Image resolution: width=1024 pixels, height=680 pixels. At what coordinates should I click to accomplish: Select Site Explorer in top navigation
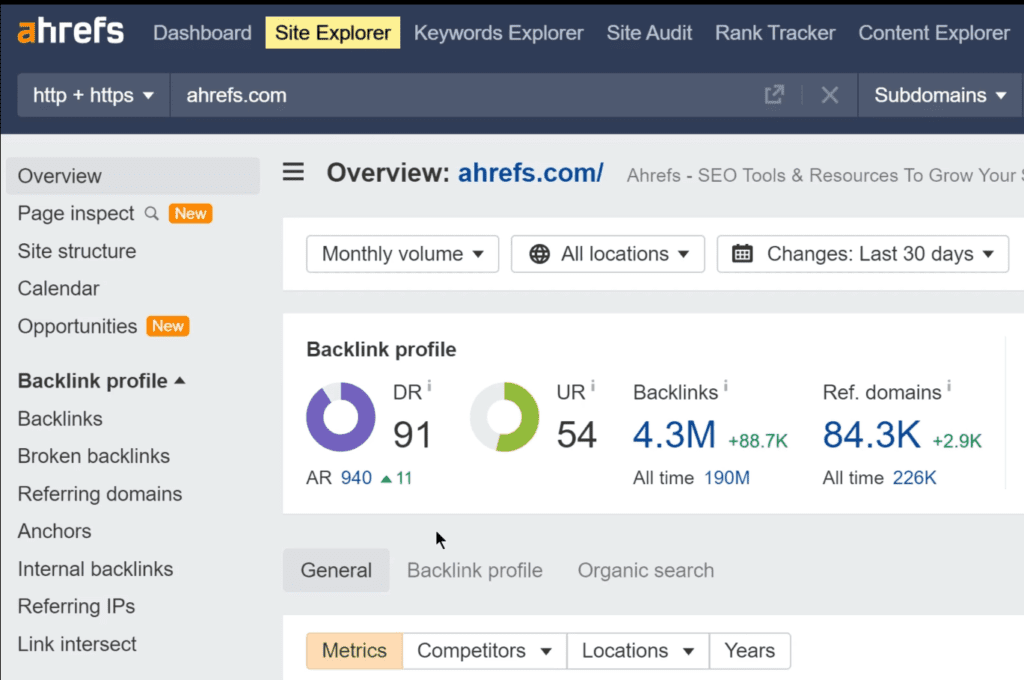point(333,33)
